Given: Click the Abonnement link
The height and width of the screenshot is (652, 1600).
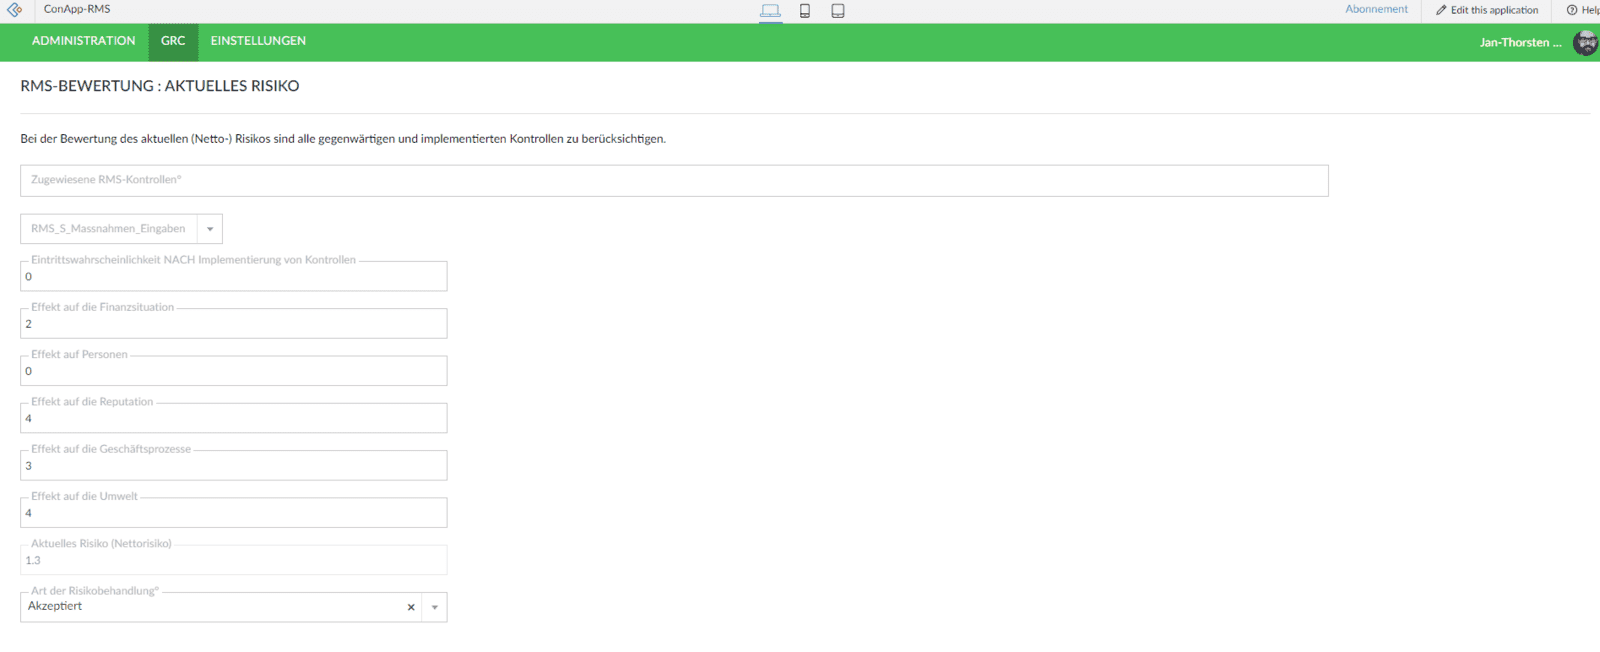Looking at the screenshot, I should (x=1376, y=10).
